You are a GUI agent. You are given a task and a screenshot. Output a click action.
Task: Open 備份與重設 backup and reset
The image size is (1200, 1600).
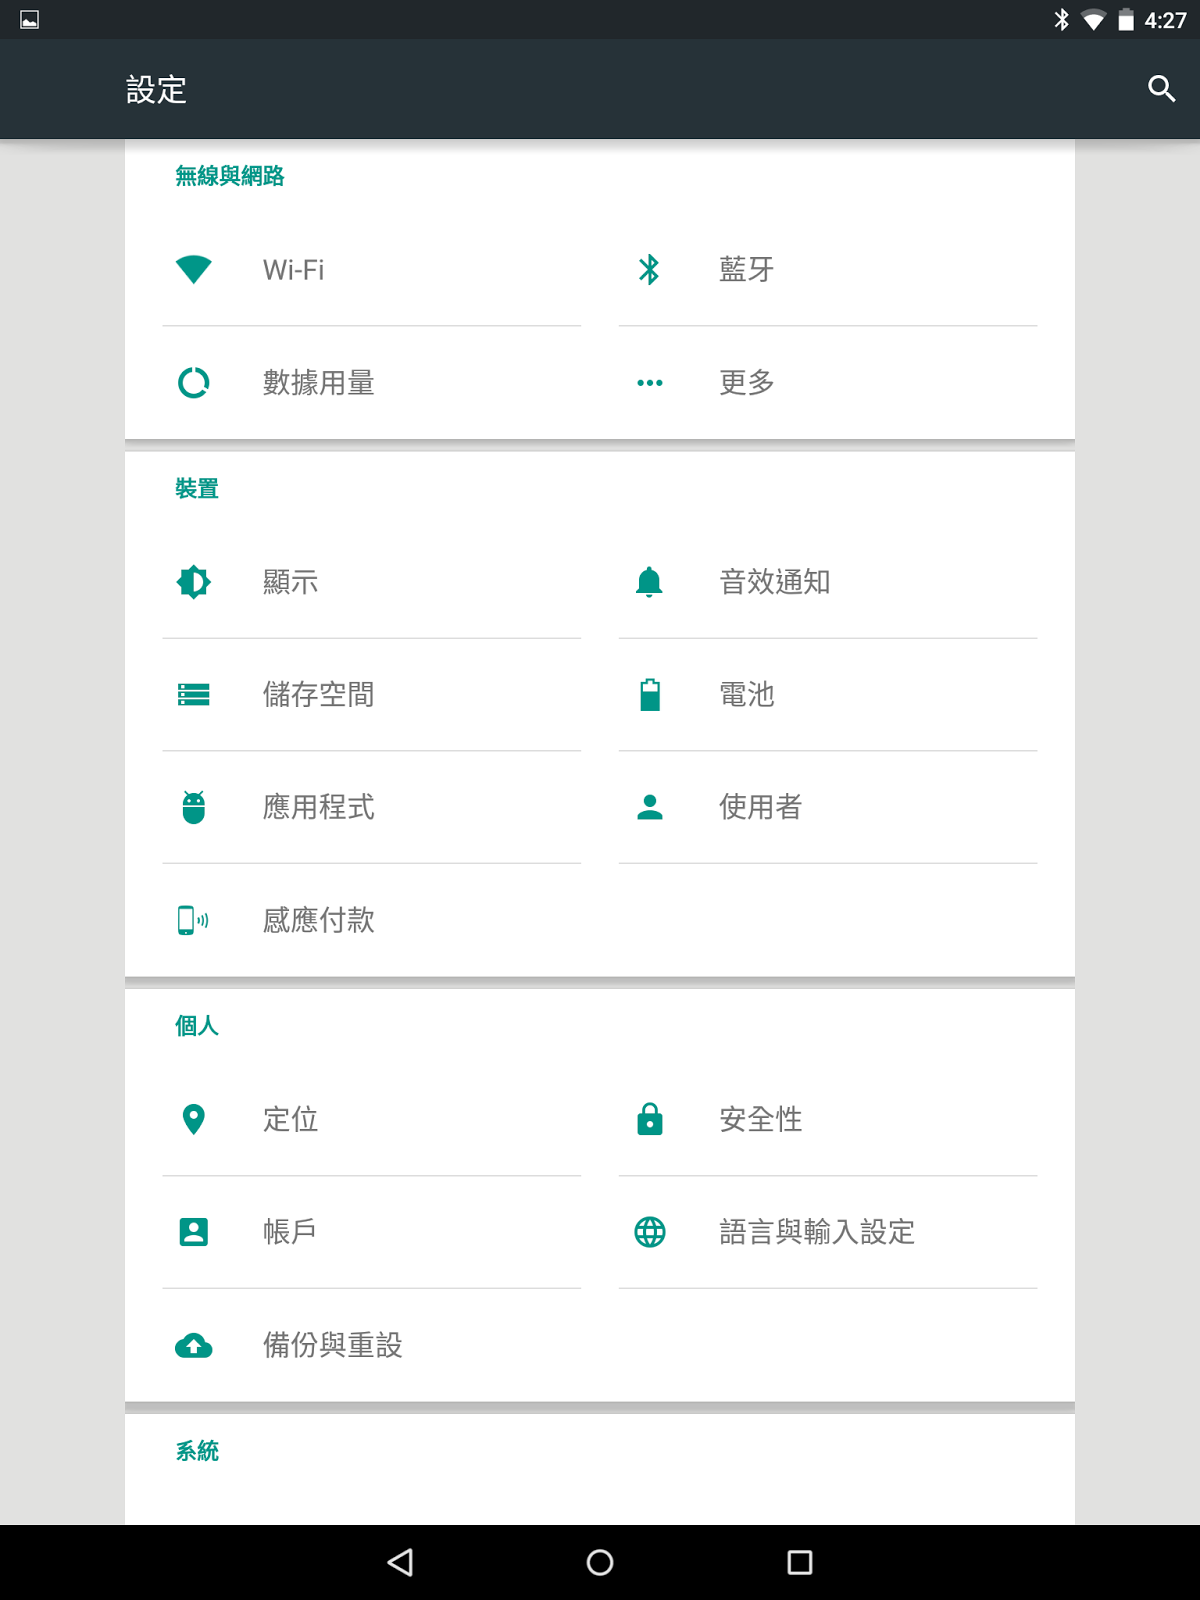tap(332, 1345)
